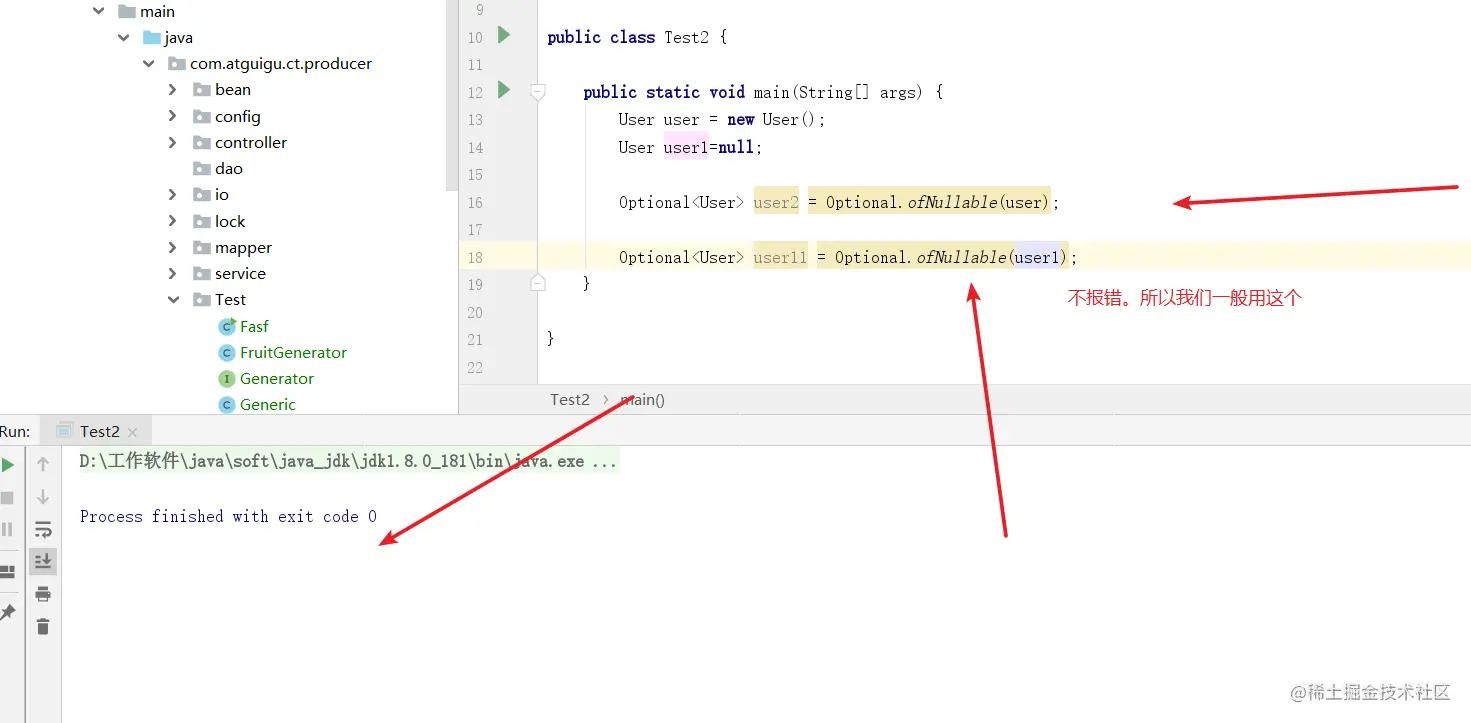Expand the bean package
The width and height of the screenshot is (1471, 723).
(173, 89)
